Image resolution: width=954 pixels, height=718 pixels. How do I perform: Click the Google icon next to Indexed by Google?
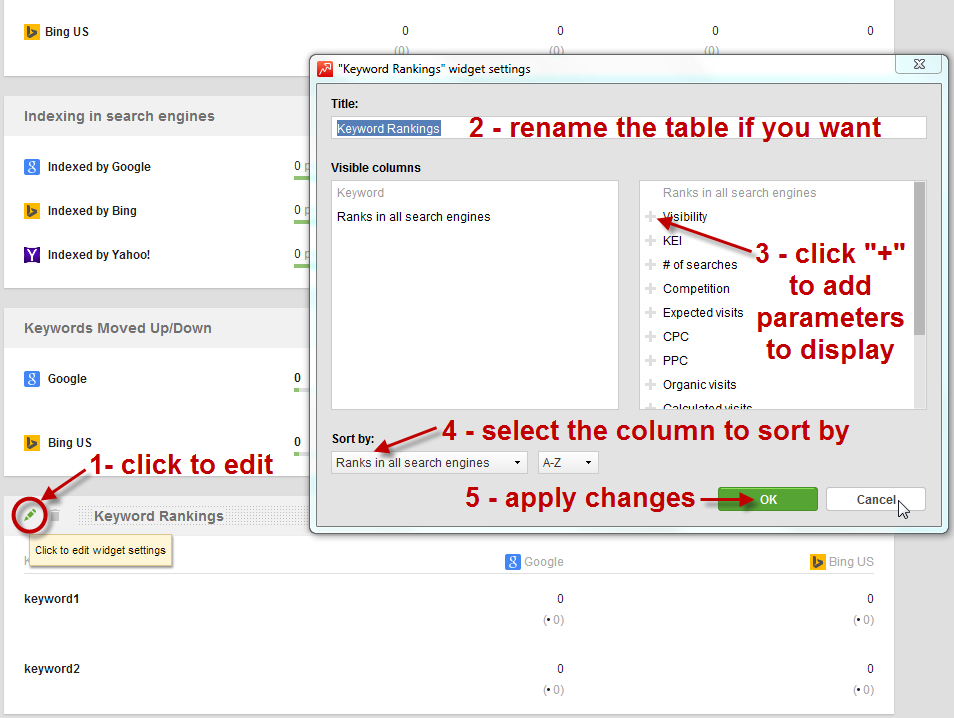pyautogui.click(x=32, y=167)
